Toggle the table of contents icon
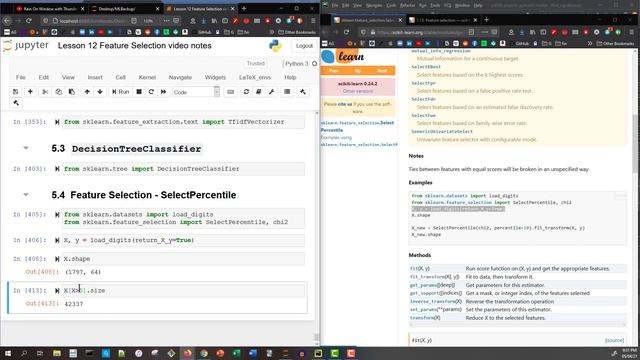640x360 pixels. [287, 92]
